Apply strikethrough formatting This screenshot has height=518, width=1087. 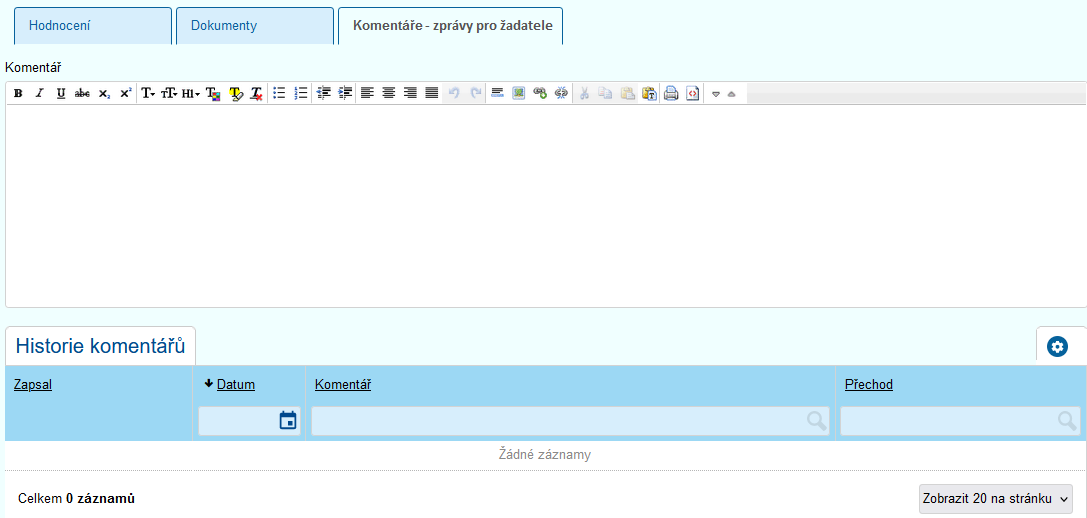pyautogui.click(x=82, y=94)
